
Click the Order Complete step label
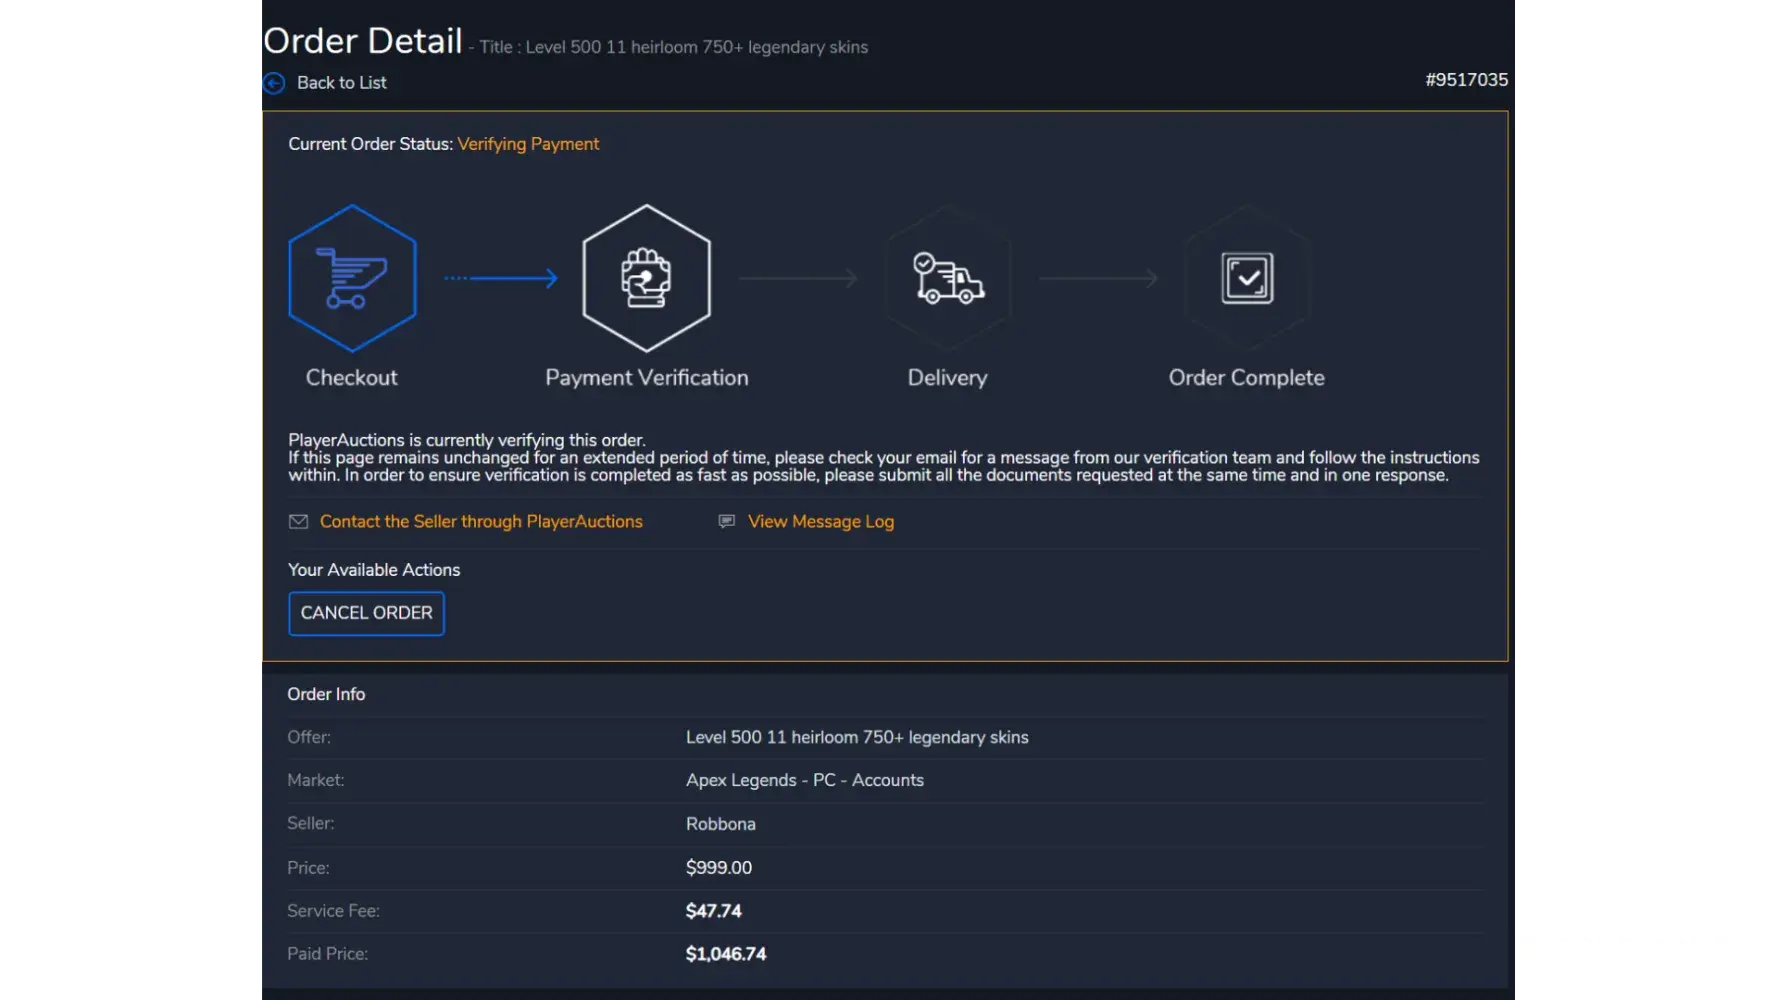1246,378
